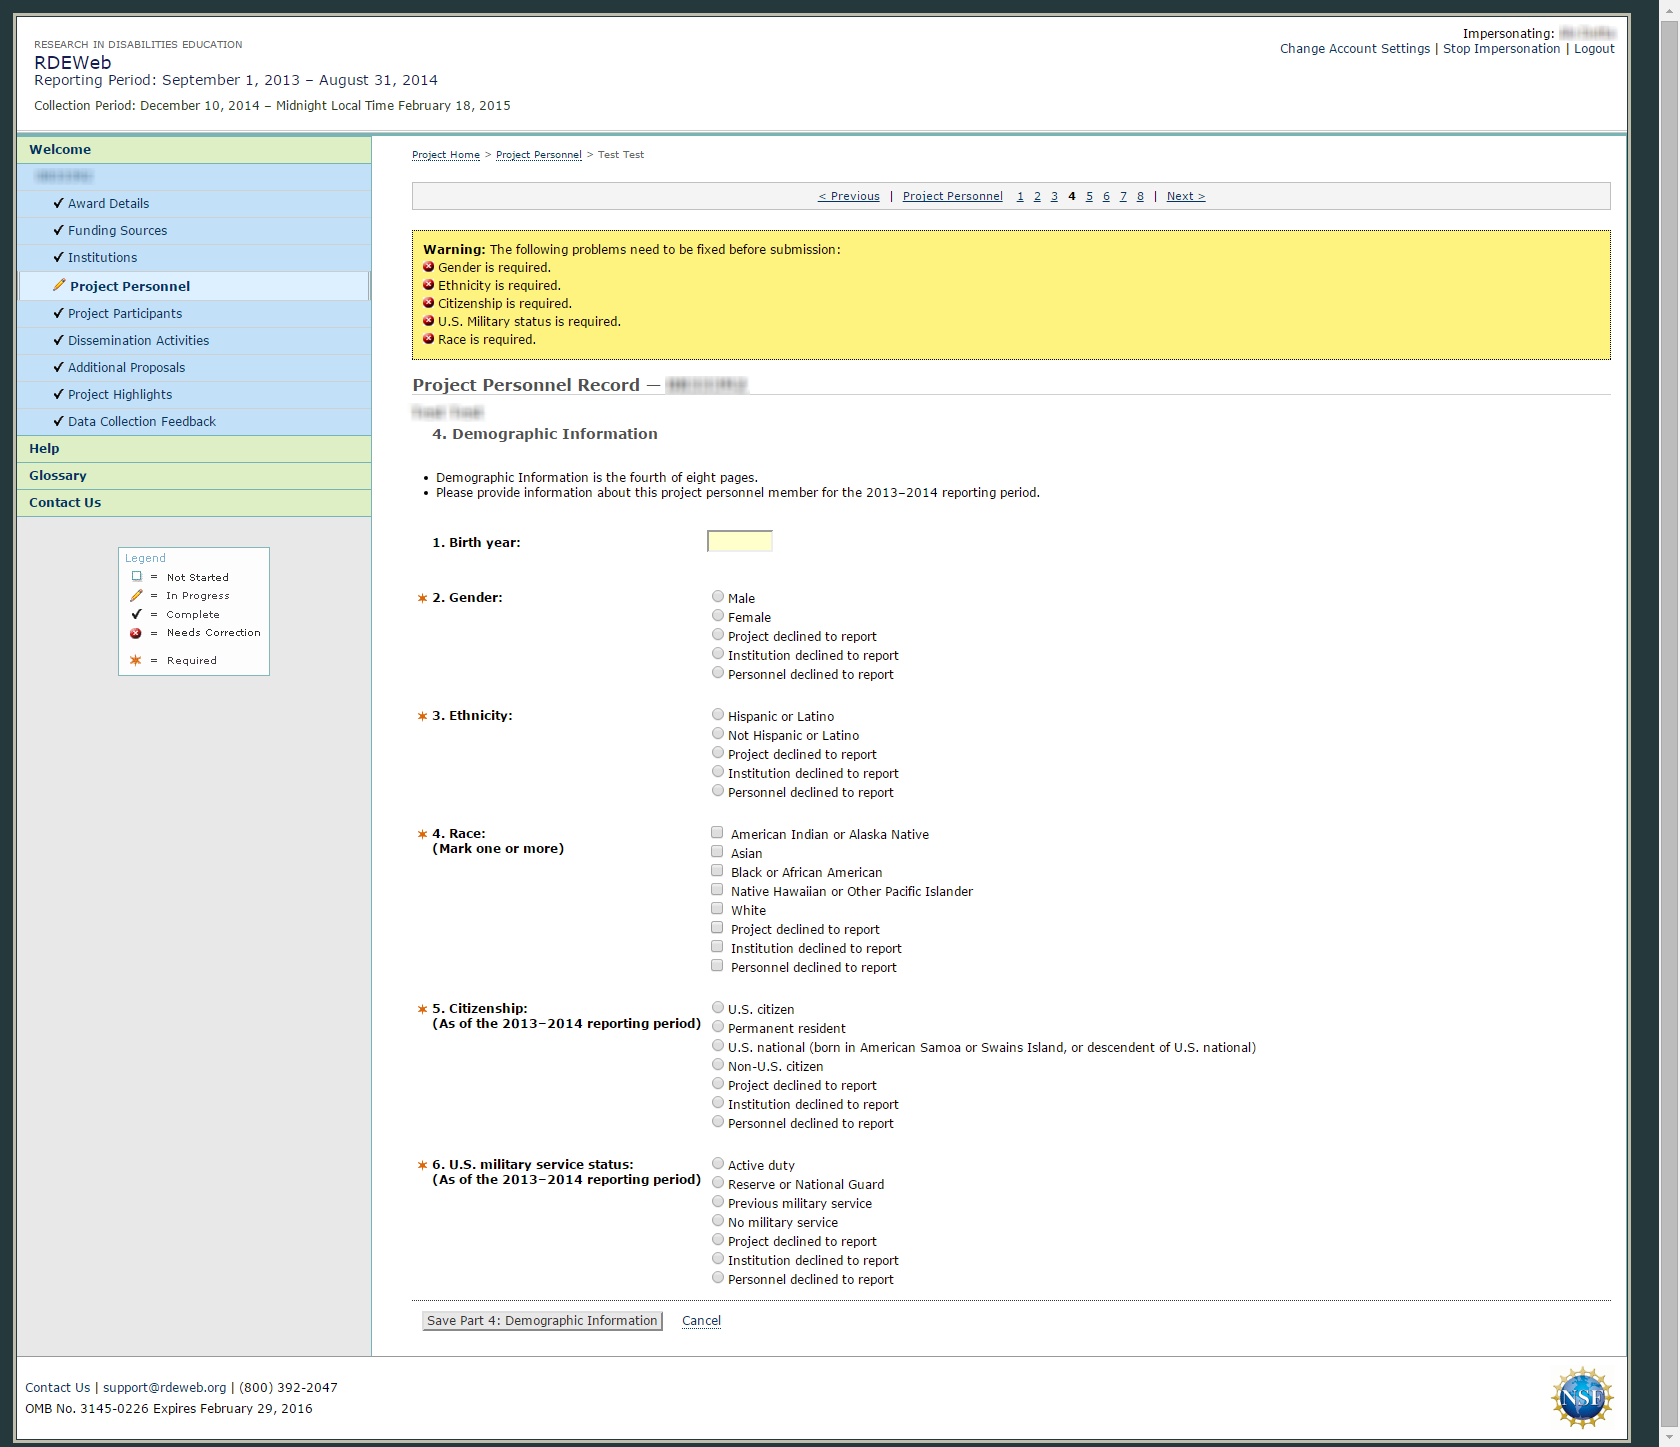Click the NSF logo in footer
Image resolution: width=1680 pixels, height=1447 pixels.
1581,1397
